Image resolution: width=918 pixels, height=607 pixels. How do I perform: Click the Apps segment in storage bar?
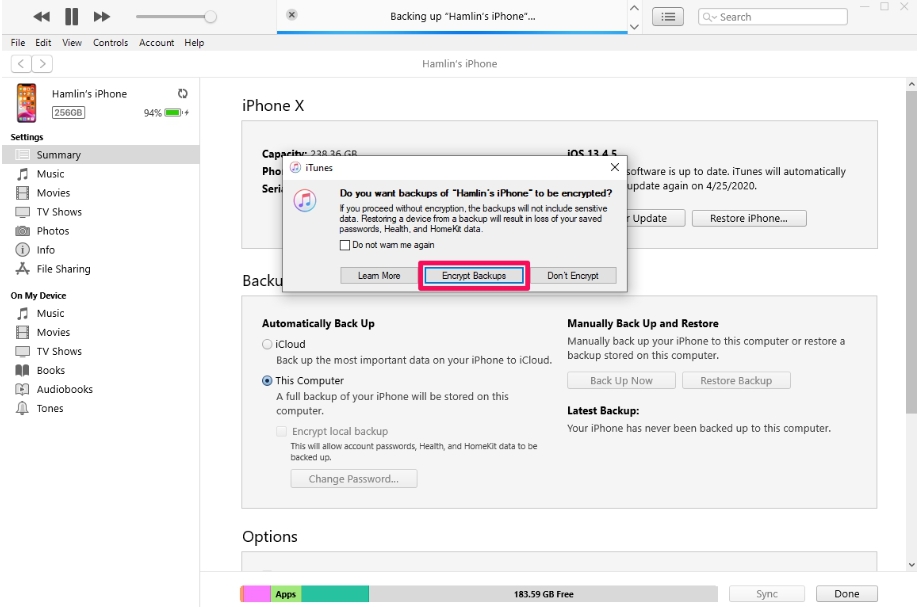point(286,594)
